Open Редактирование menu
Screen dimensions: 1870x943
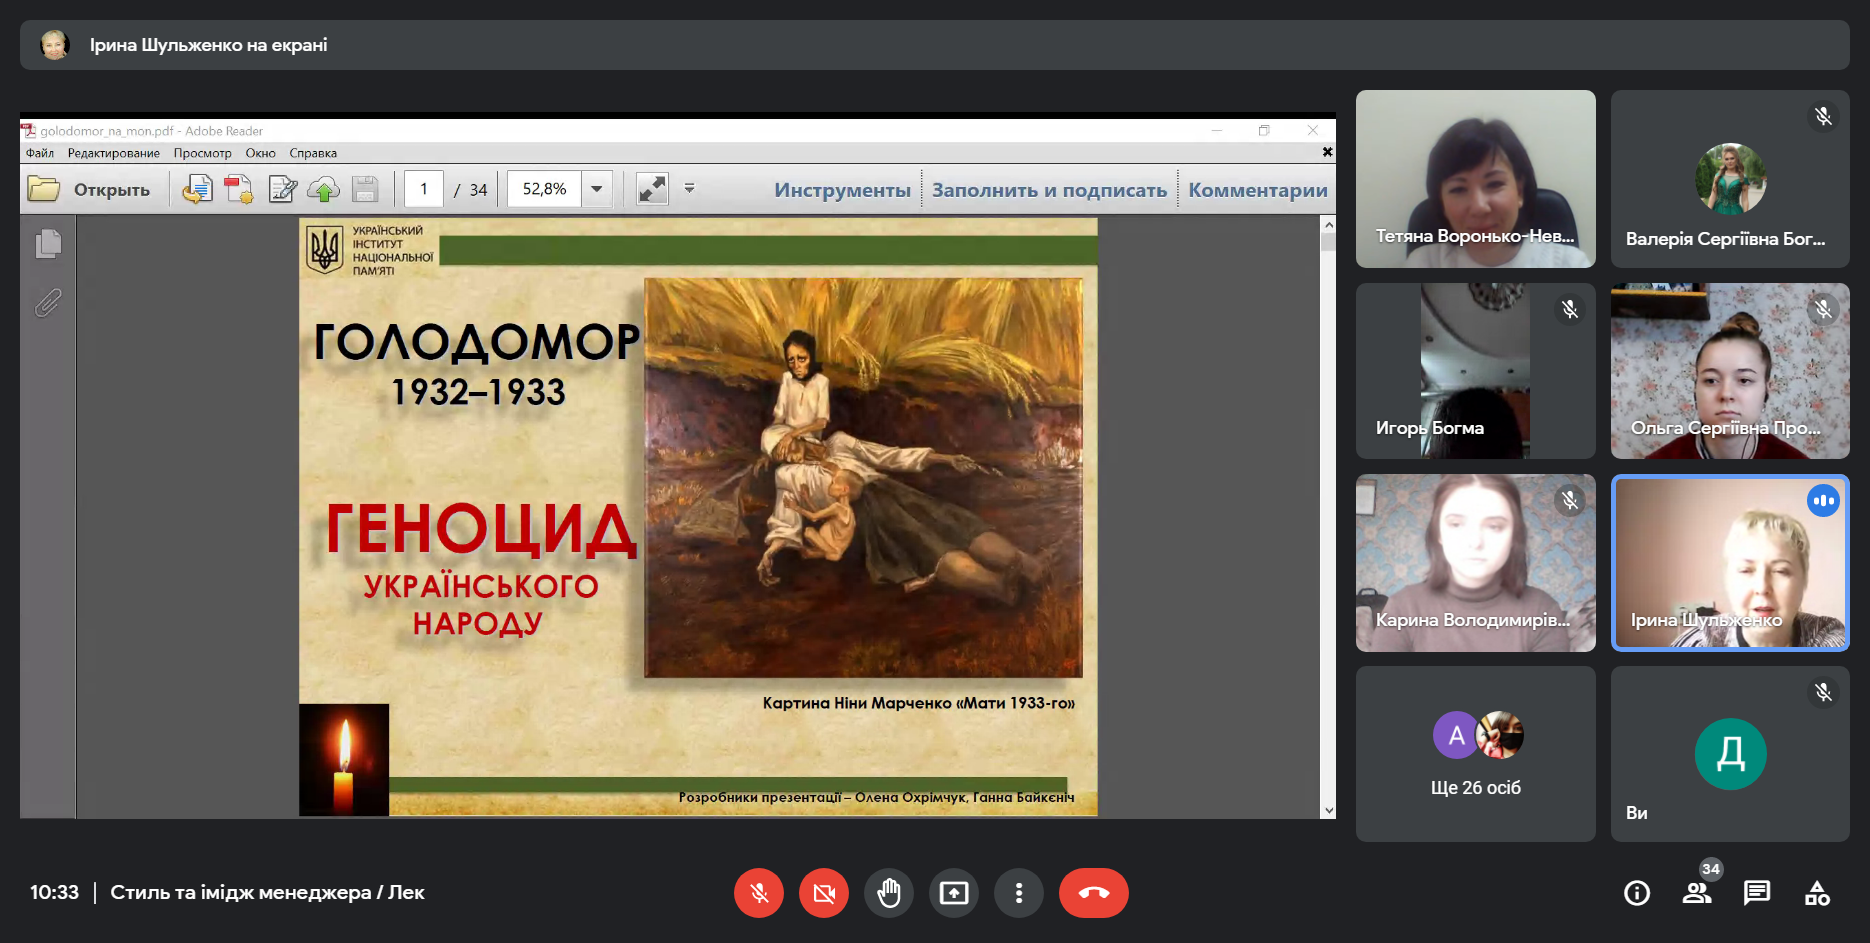pyautogui.click(x=114, y=153)
